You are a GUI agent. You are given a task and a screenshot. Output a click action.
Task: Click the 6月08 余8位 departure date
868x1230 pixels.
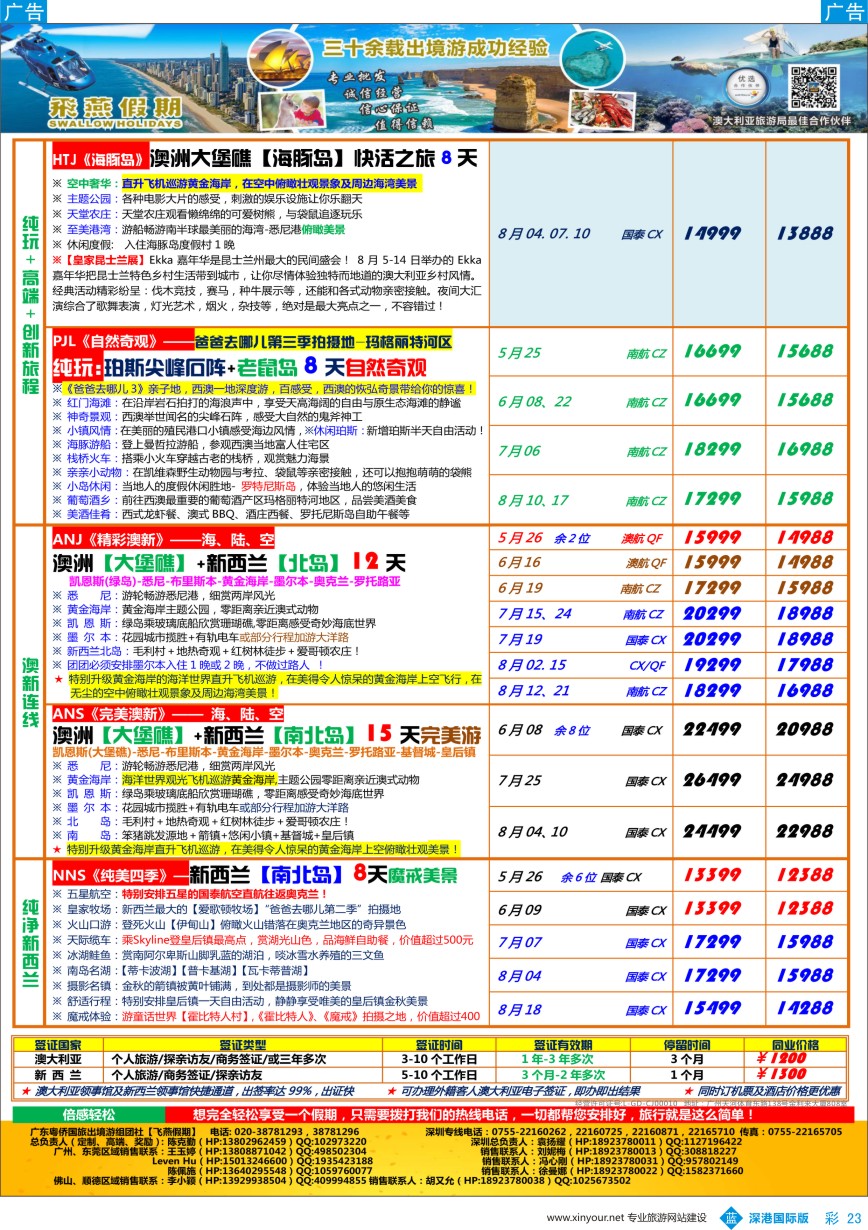(544, 731)
